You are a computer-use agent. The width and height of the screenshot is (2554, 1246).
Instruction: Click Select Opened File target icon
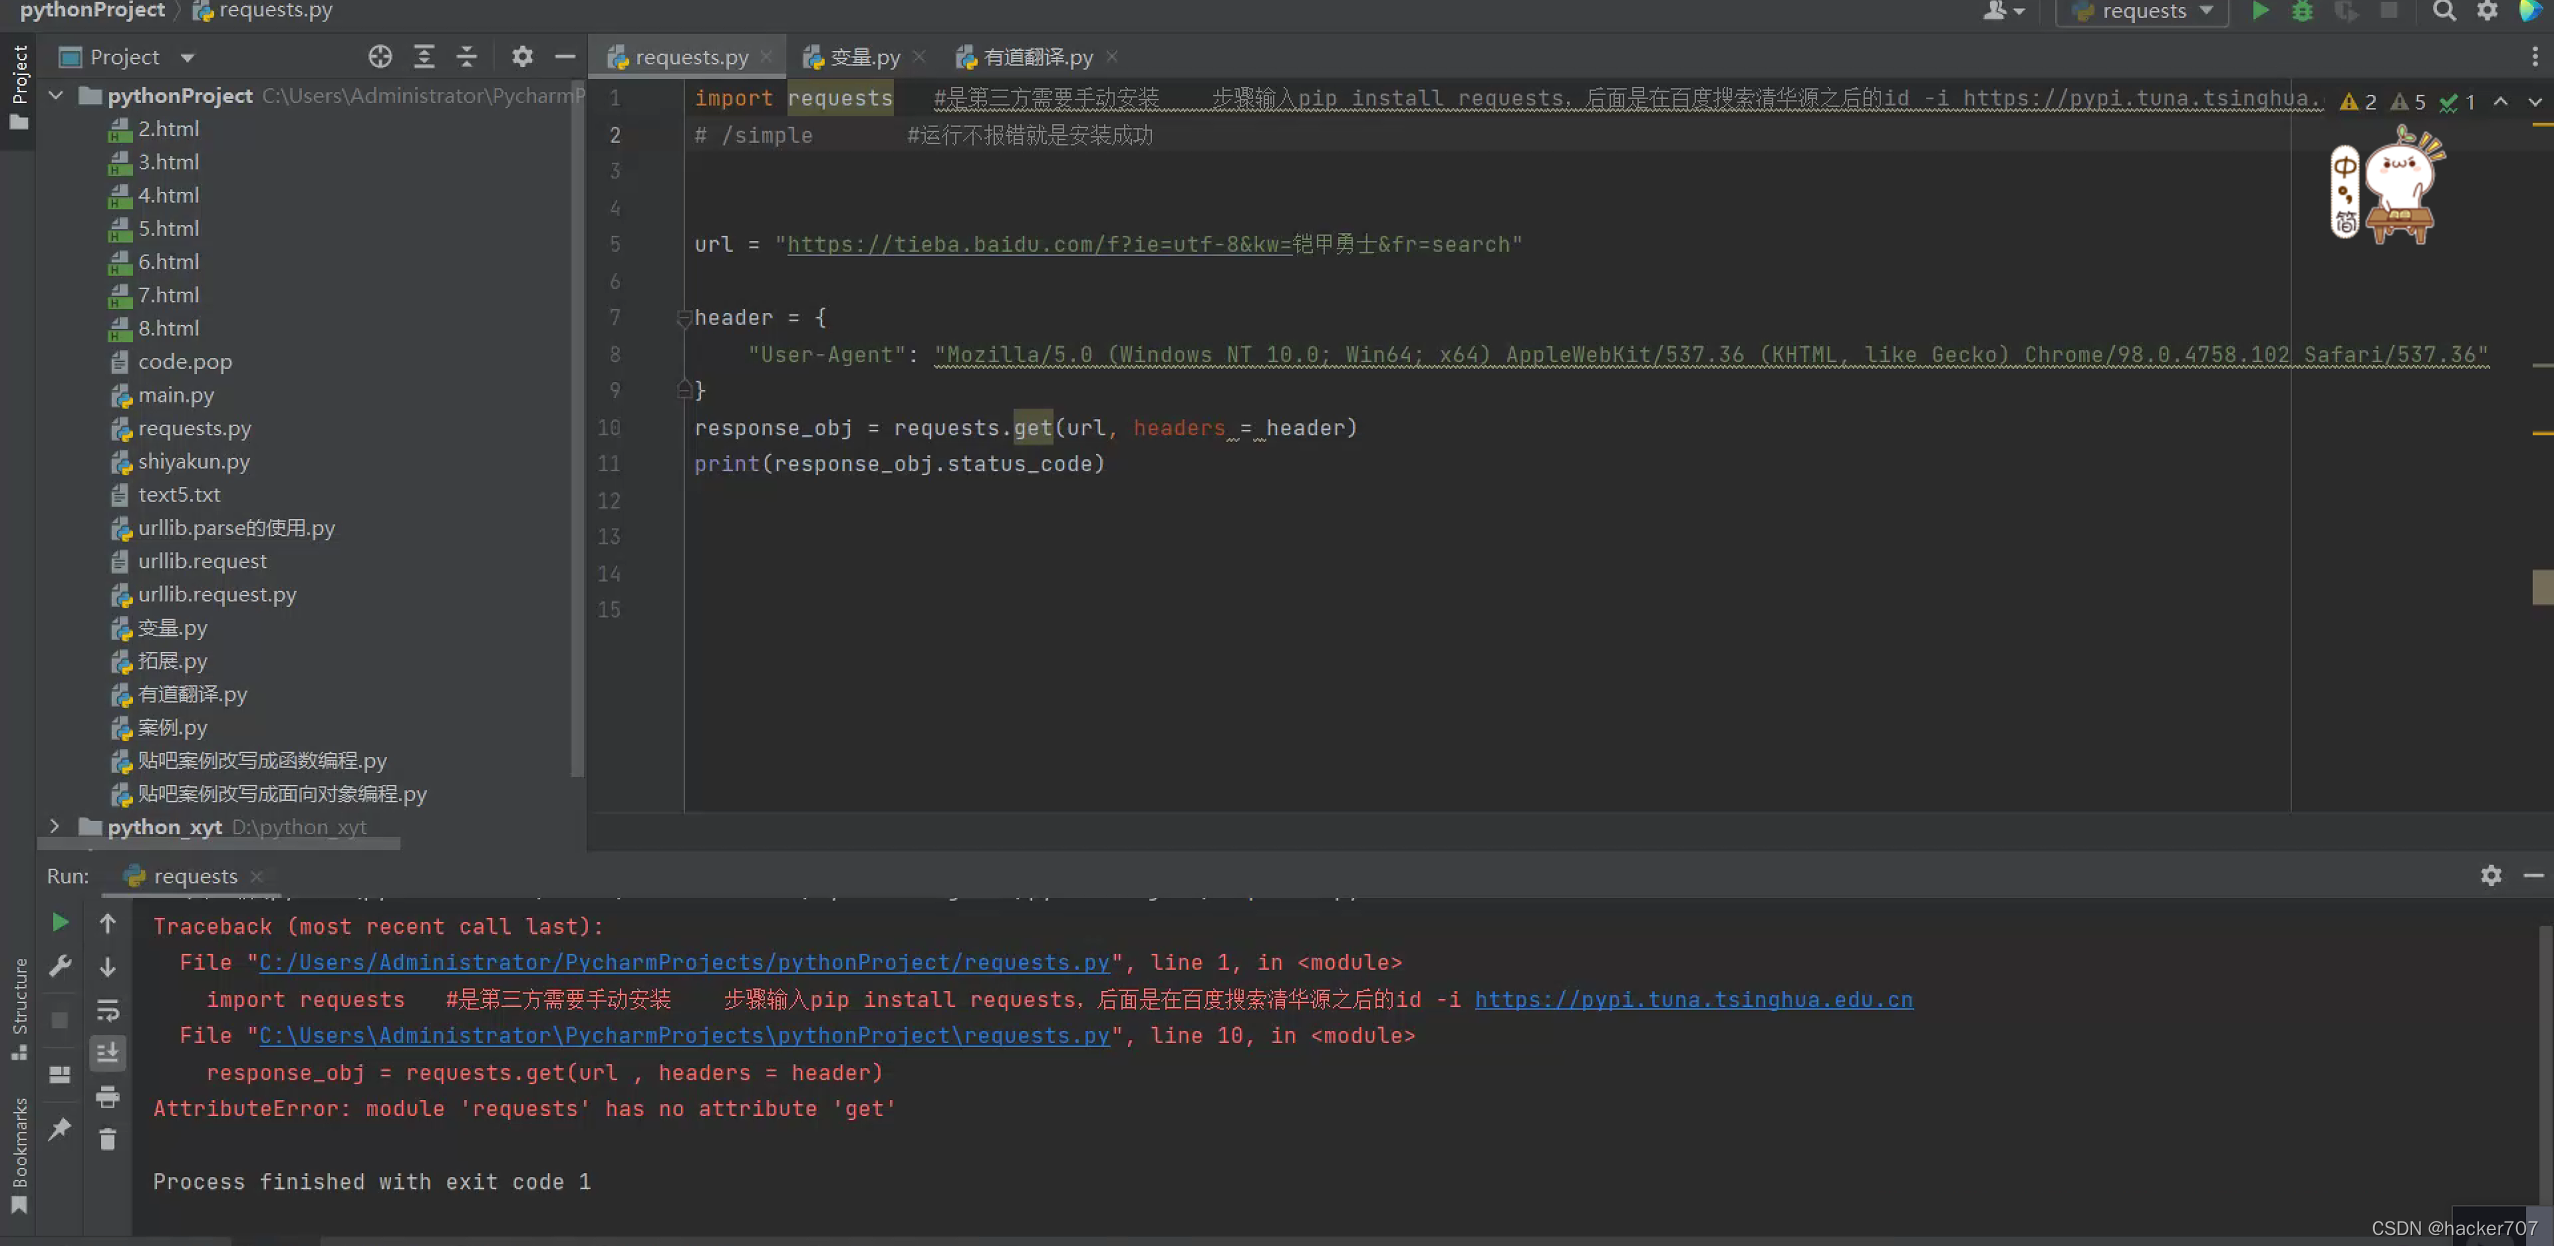379,57
